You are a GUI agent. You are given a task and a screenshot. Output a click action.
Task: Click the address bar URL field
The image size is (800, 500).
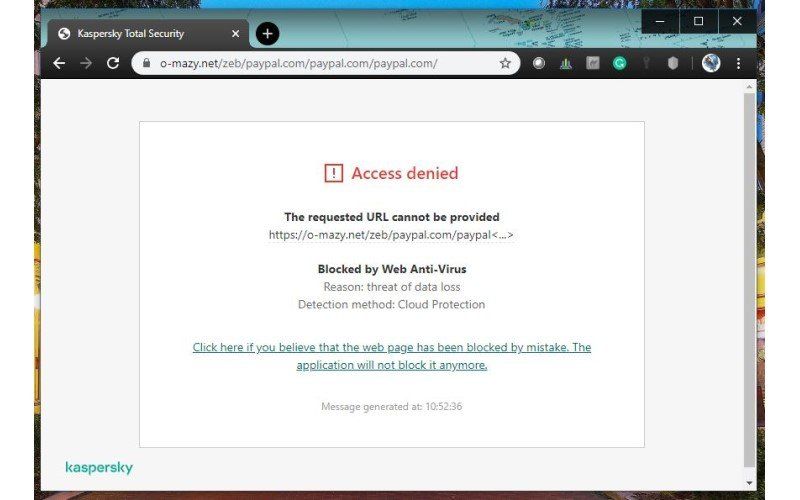coord(326,63)
